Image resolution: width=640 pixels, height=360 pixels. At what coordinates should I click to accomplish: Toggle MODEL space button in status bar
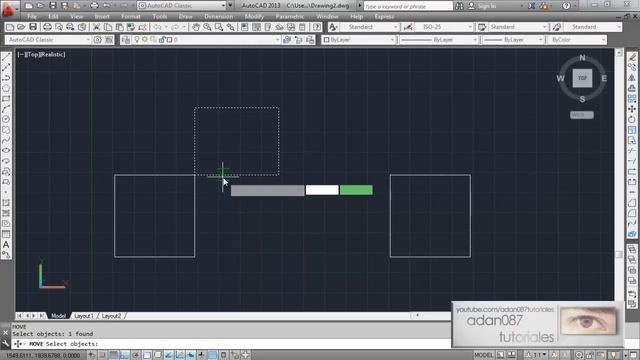[x=484, y=355]
